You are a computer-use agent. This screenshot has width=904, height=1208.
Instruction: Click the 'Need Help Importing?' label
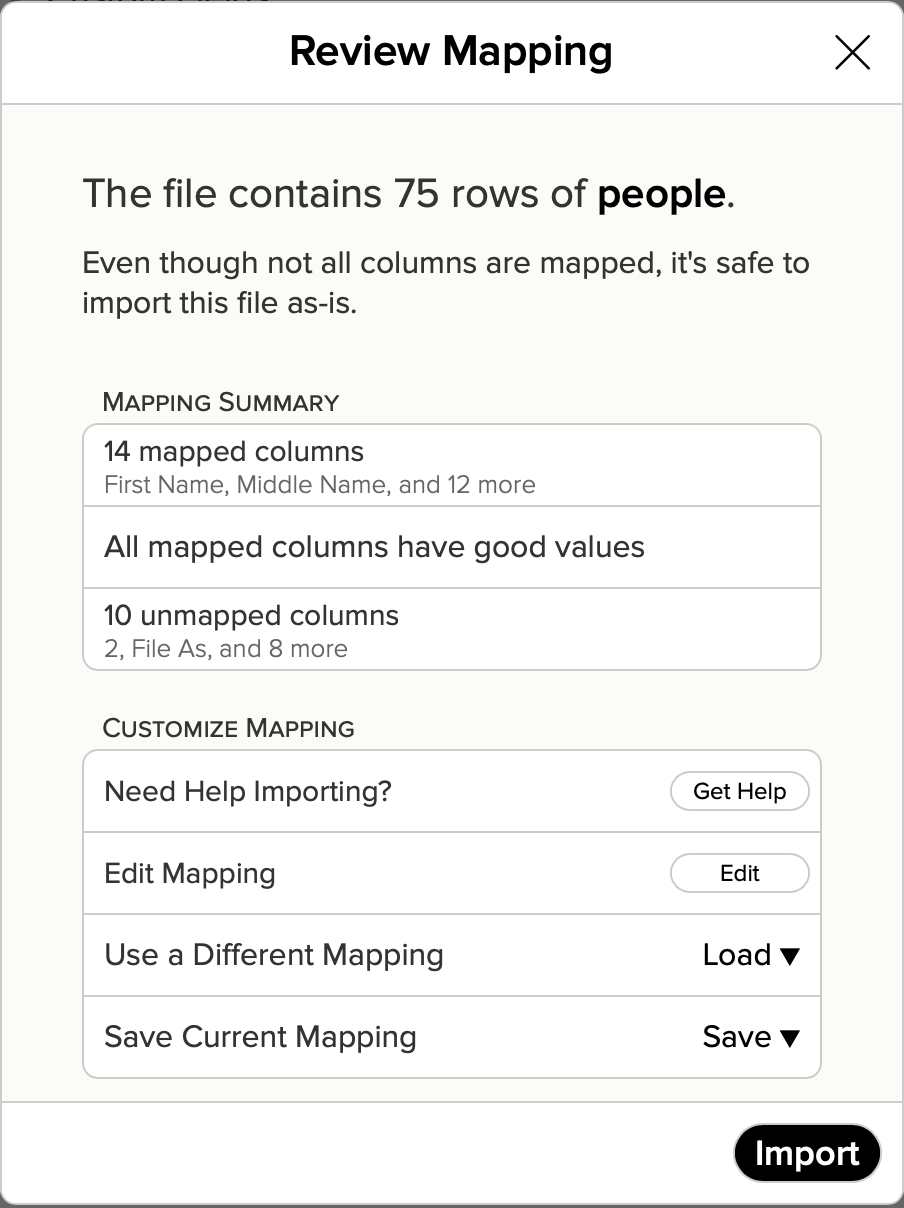pos(248,791)
